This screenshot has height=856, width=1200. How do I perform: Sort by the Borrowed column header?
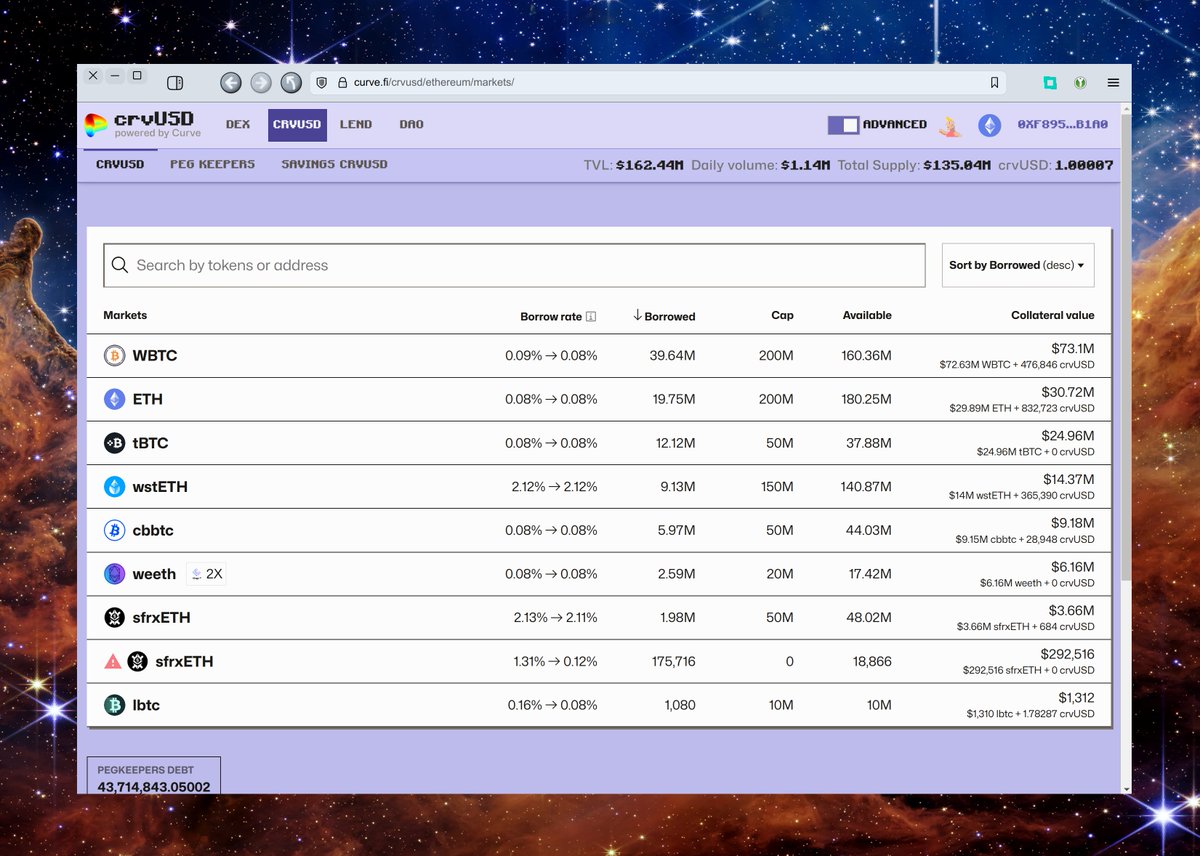pyautogui.click(x=664, y=316)
